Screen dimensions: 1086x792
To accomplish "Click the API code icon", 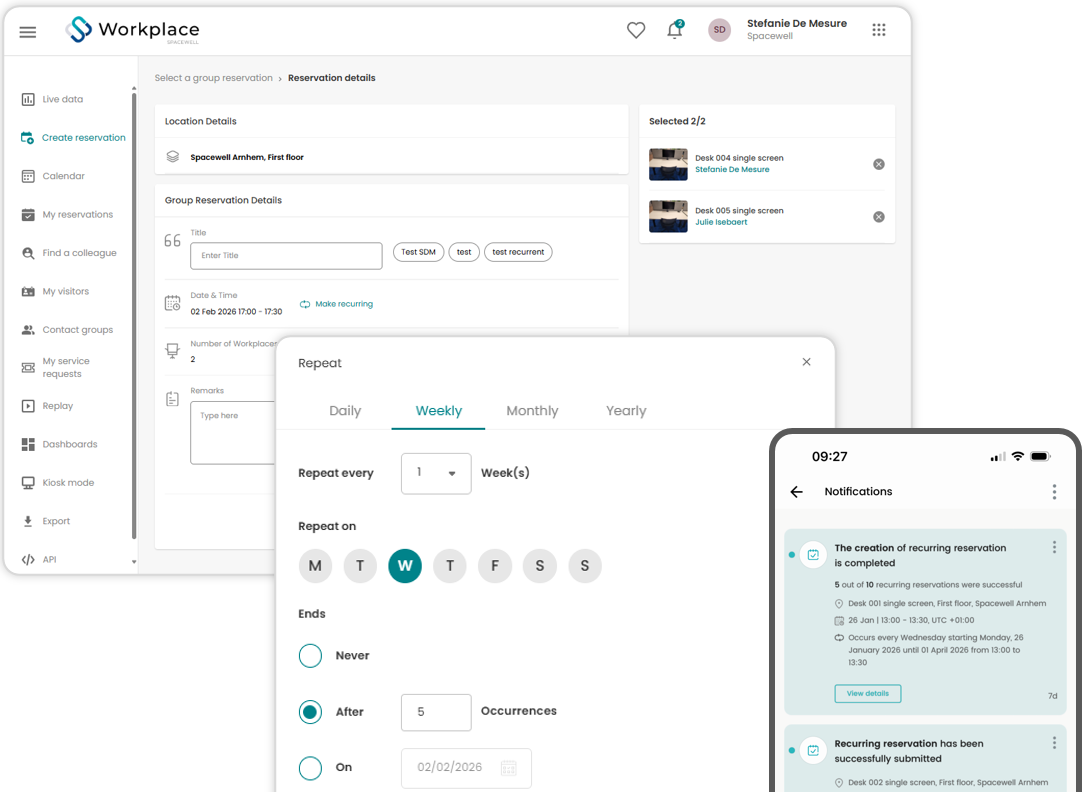I will 28,559.
